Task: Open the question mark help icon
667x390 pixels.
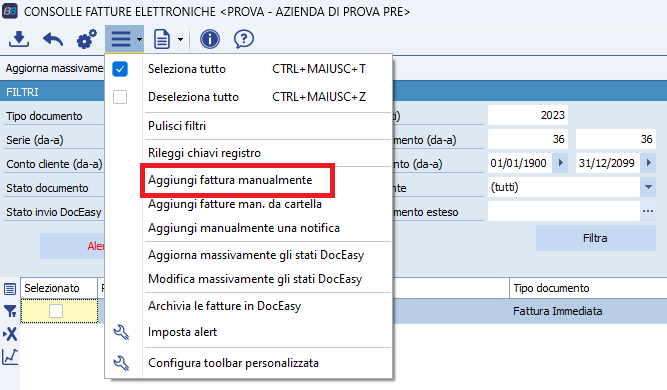Action: coord(244,39)
